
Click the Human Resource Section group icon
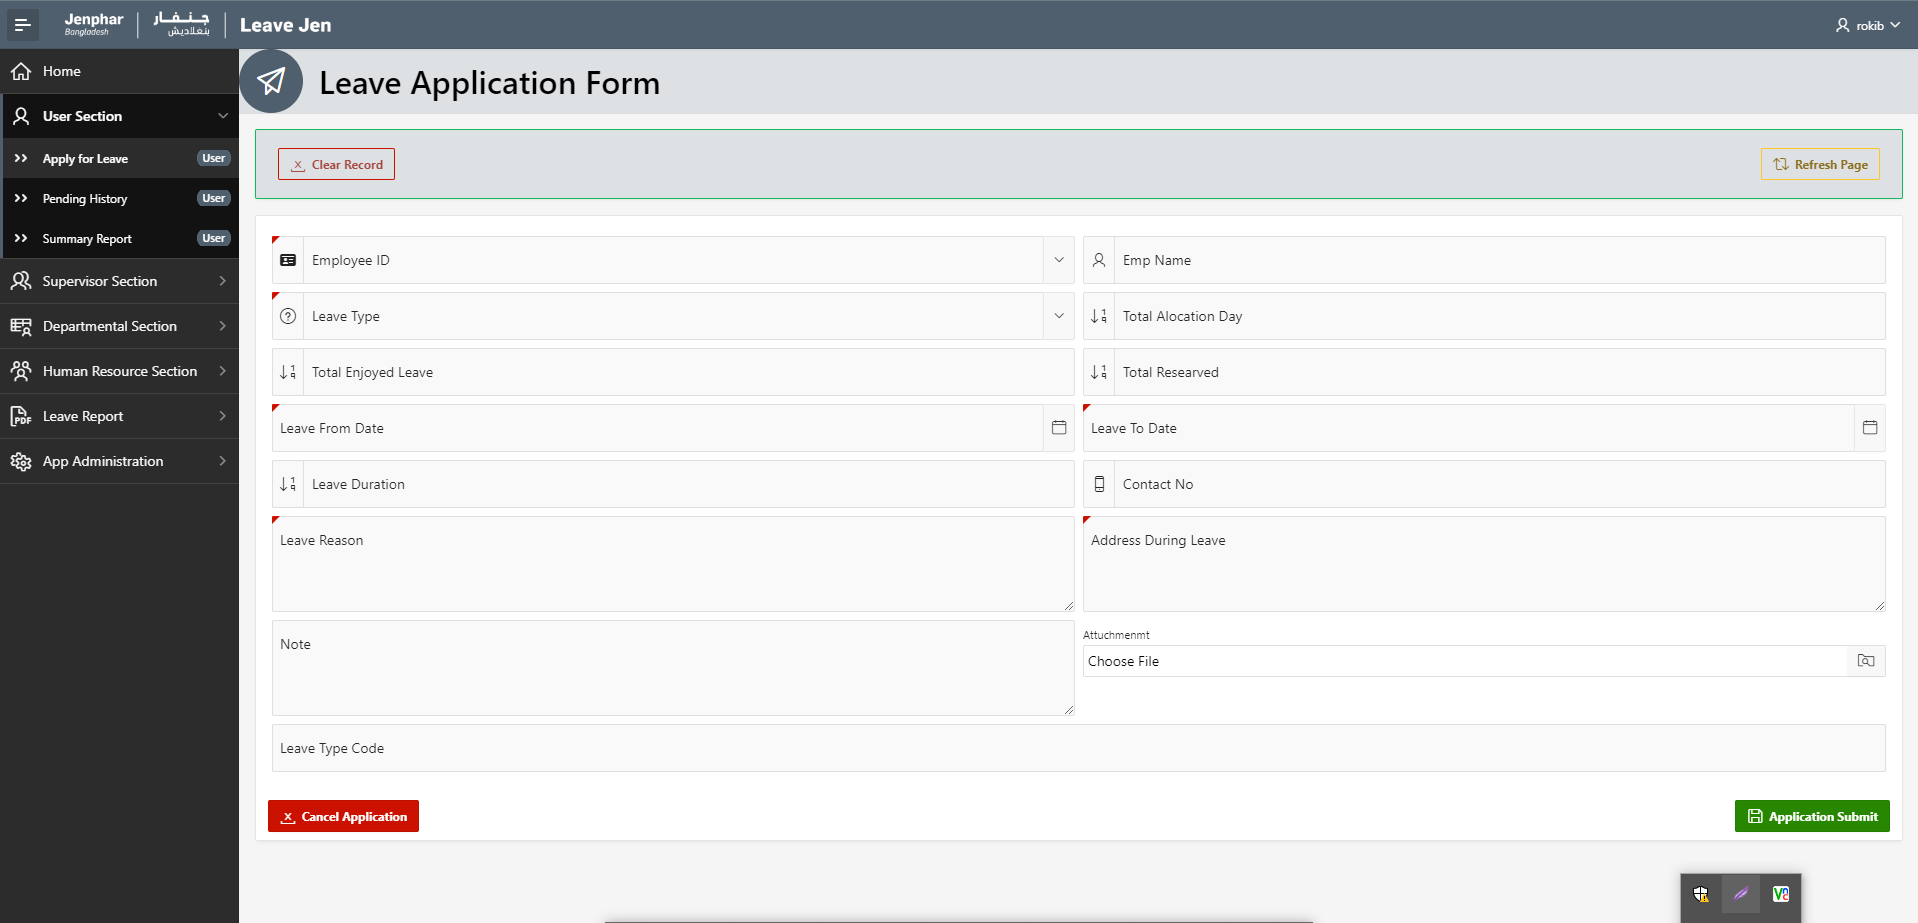click(x=21, y=371)
